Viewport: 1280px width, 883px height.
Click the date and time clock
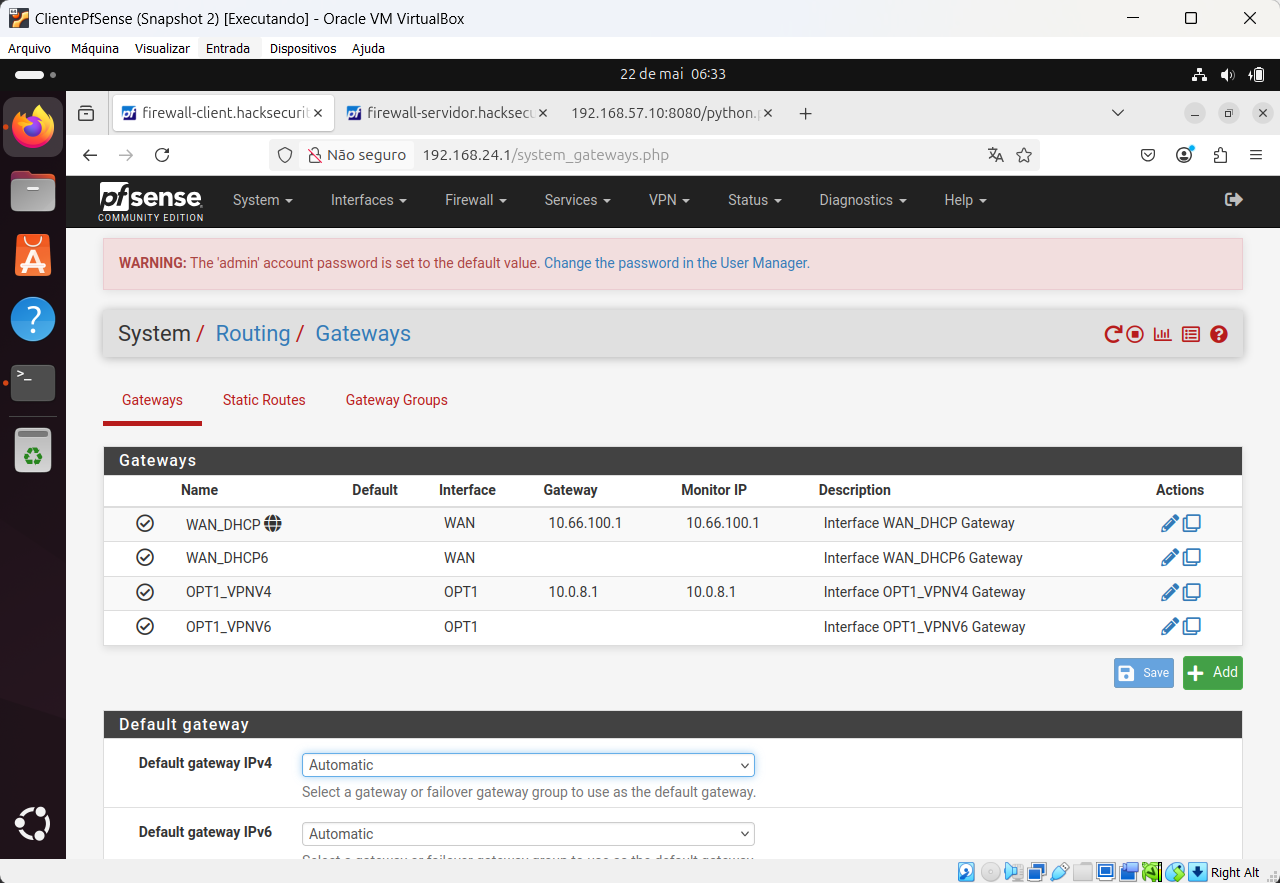pos(673,74)
